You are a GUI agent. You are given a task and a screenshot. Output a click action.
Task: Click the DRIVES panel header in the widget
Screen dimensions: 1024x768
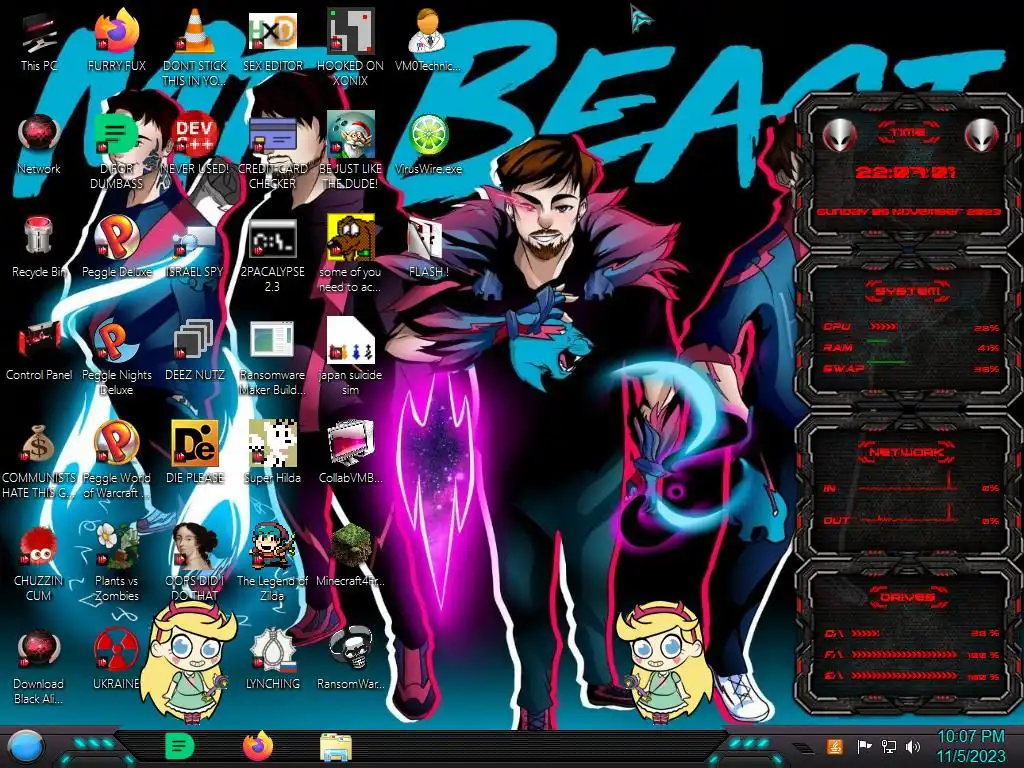pos(908,597)
